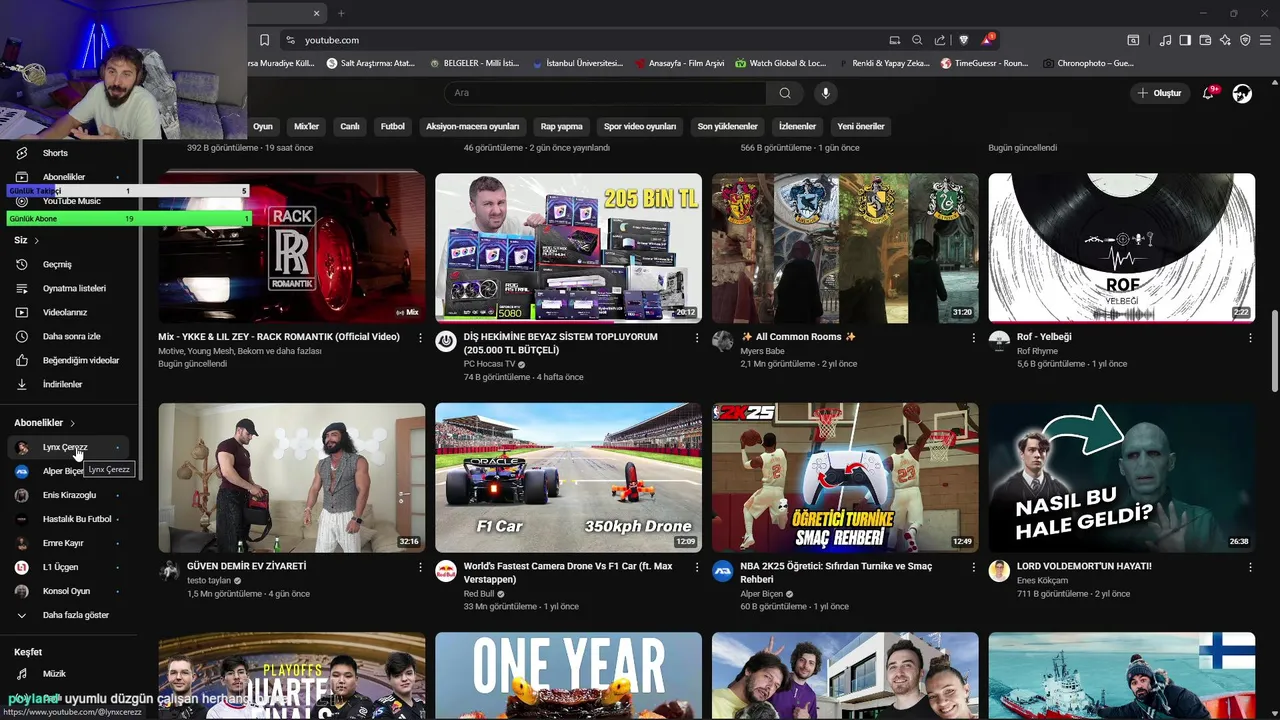The width and height of the screenshot is (1280, 720).
Task: Select the Aksiyon-macera oyunları chip
Action: tap(473, 127)
